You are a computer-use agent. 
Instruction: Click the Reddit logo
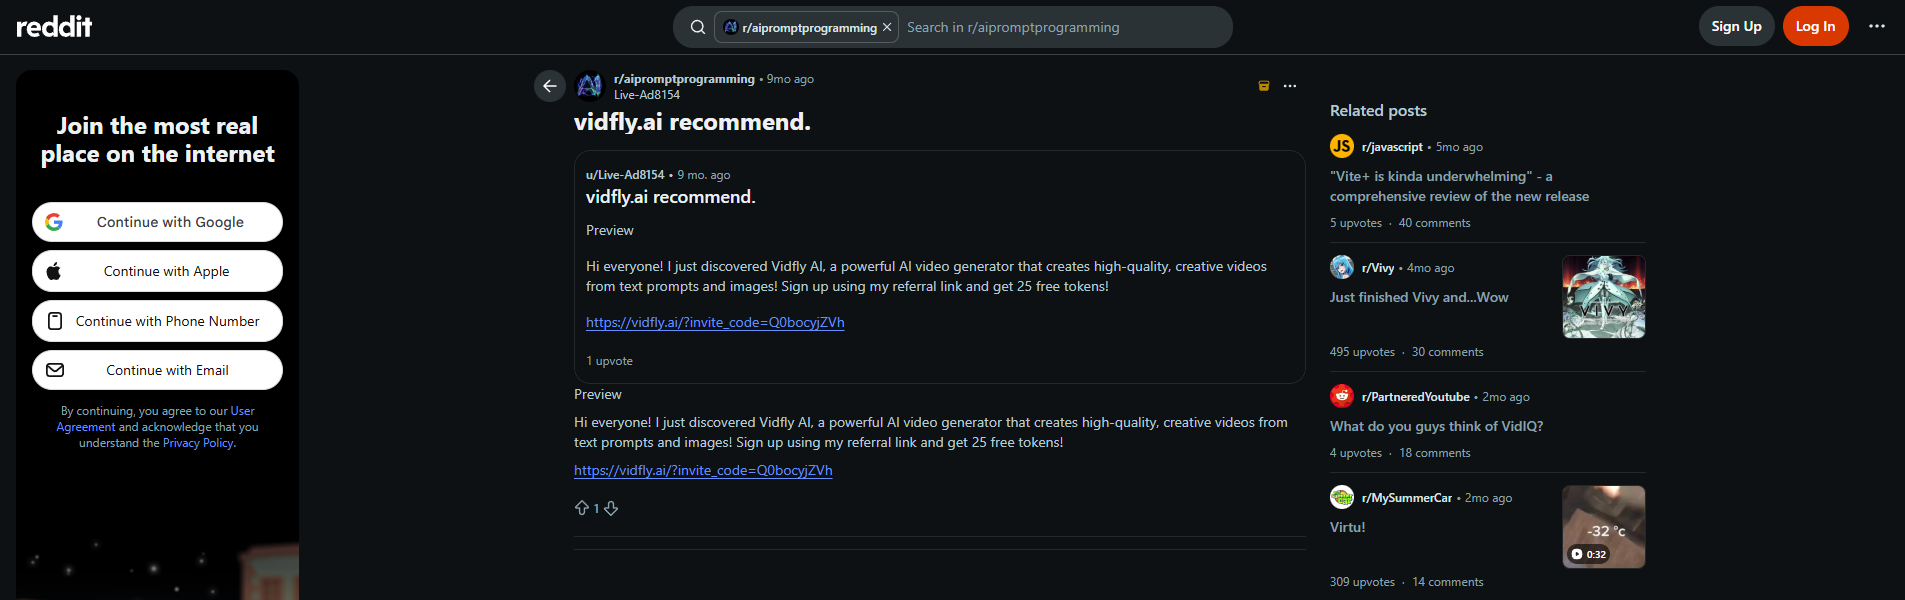point(54,26)
